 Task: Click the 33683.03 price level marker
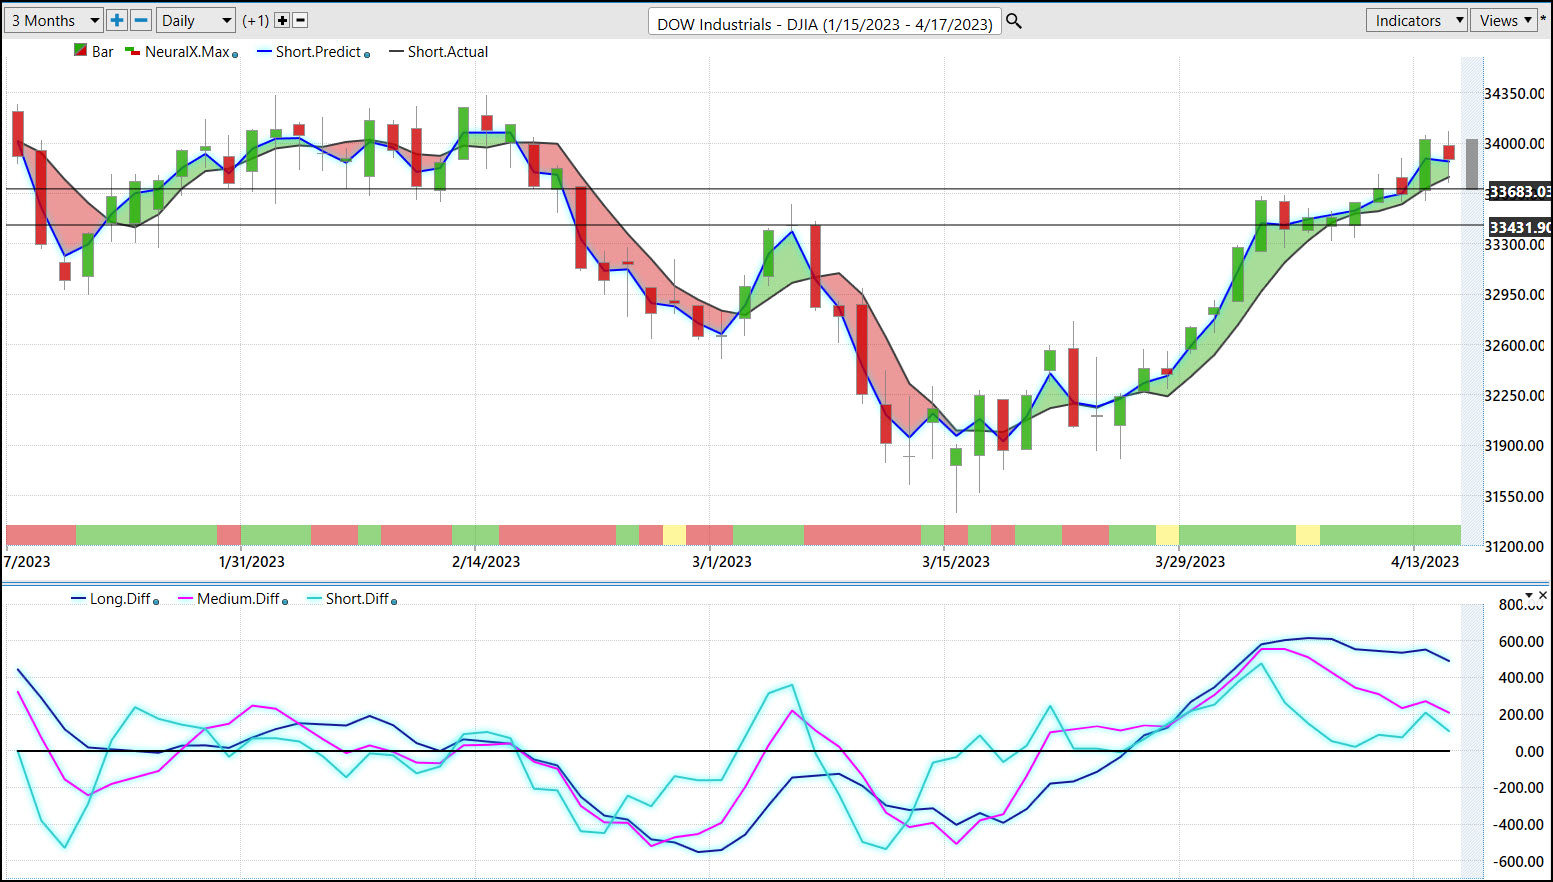[x=1520, y=191]
